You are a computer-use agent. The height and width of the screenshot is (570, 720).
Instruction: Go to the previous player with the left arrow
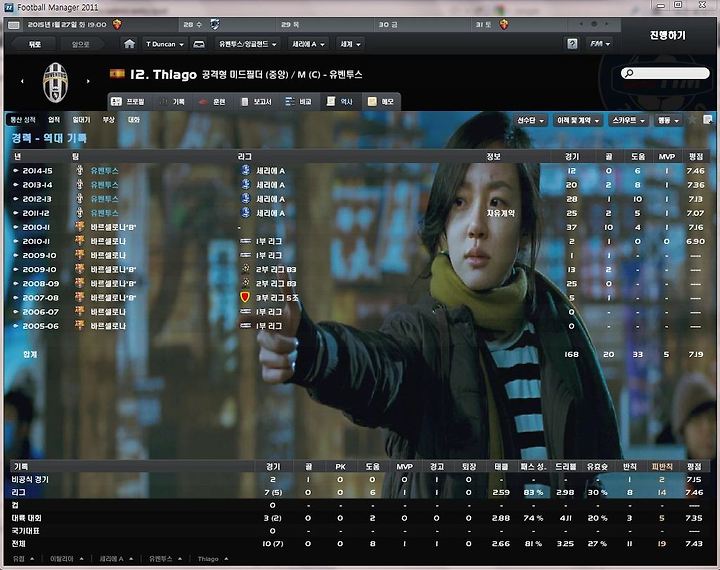click(22, 81)
